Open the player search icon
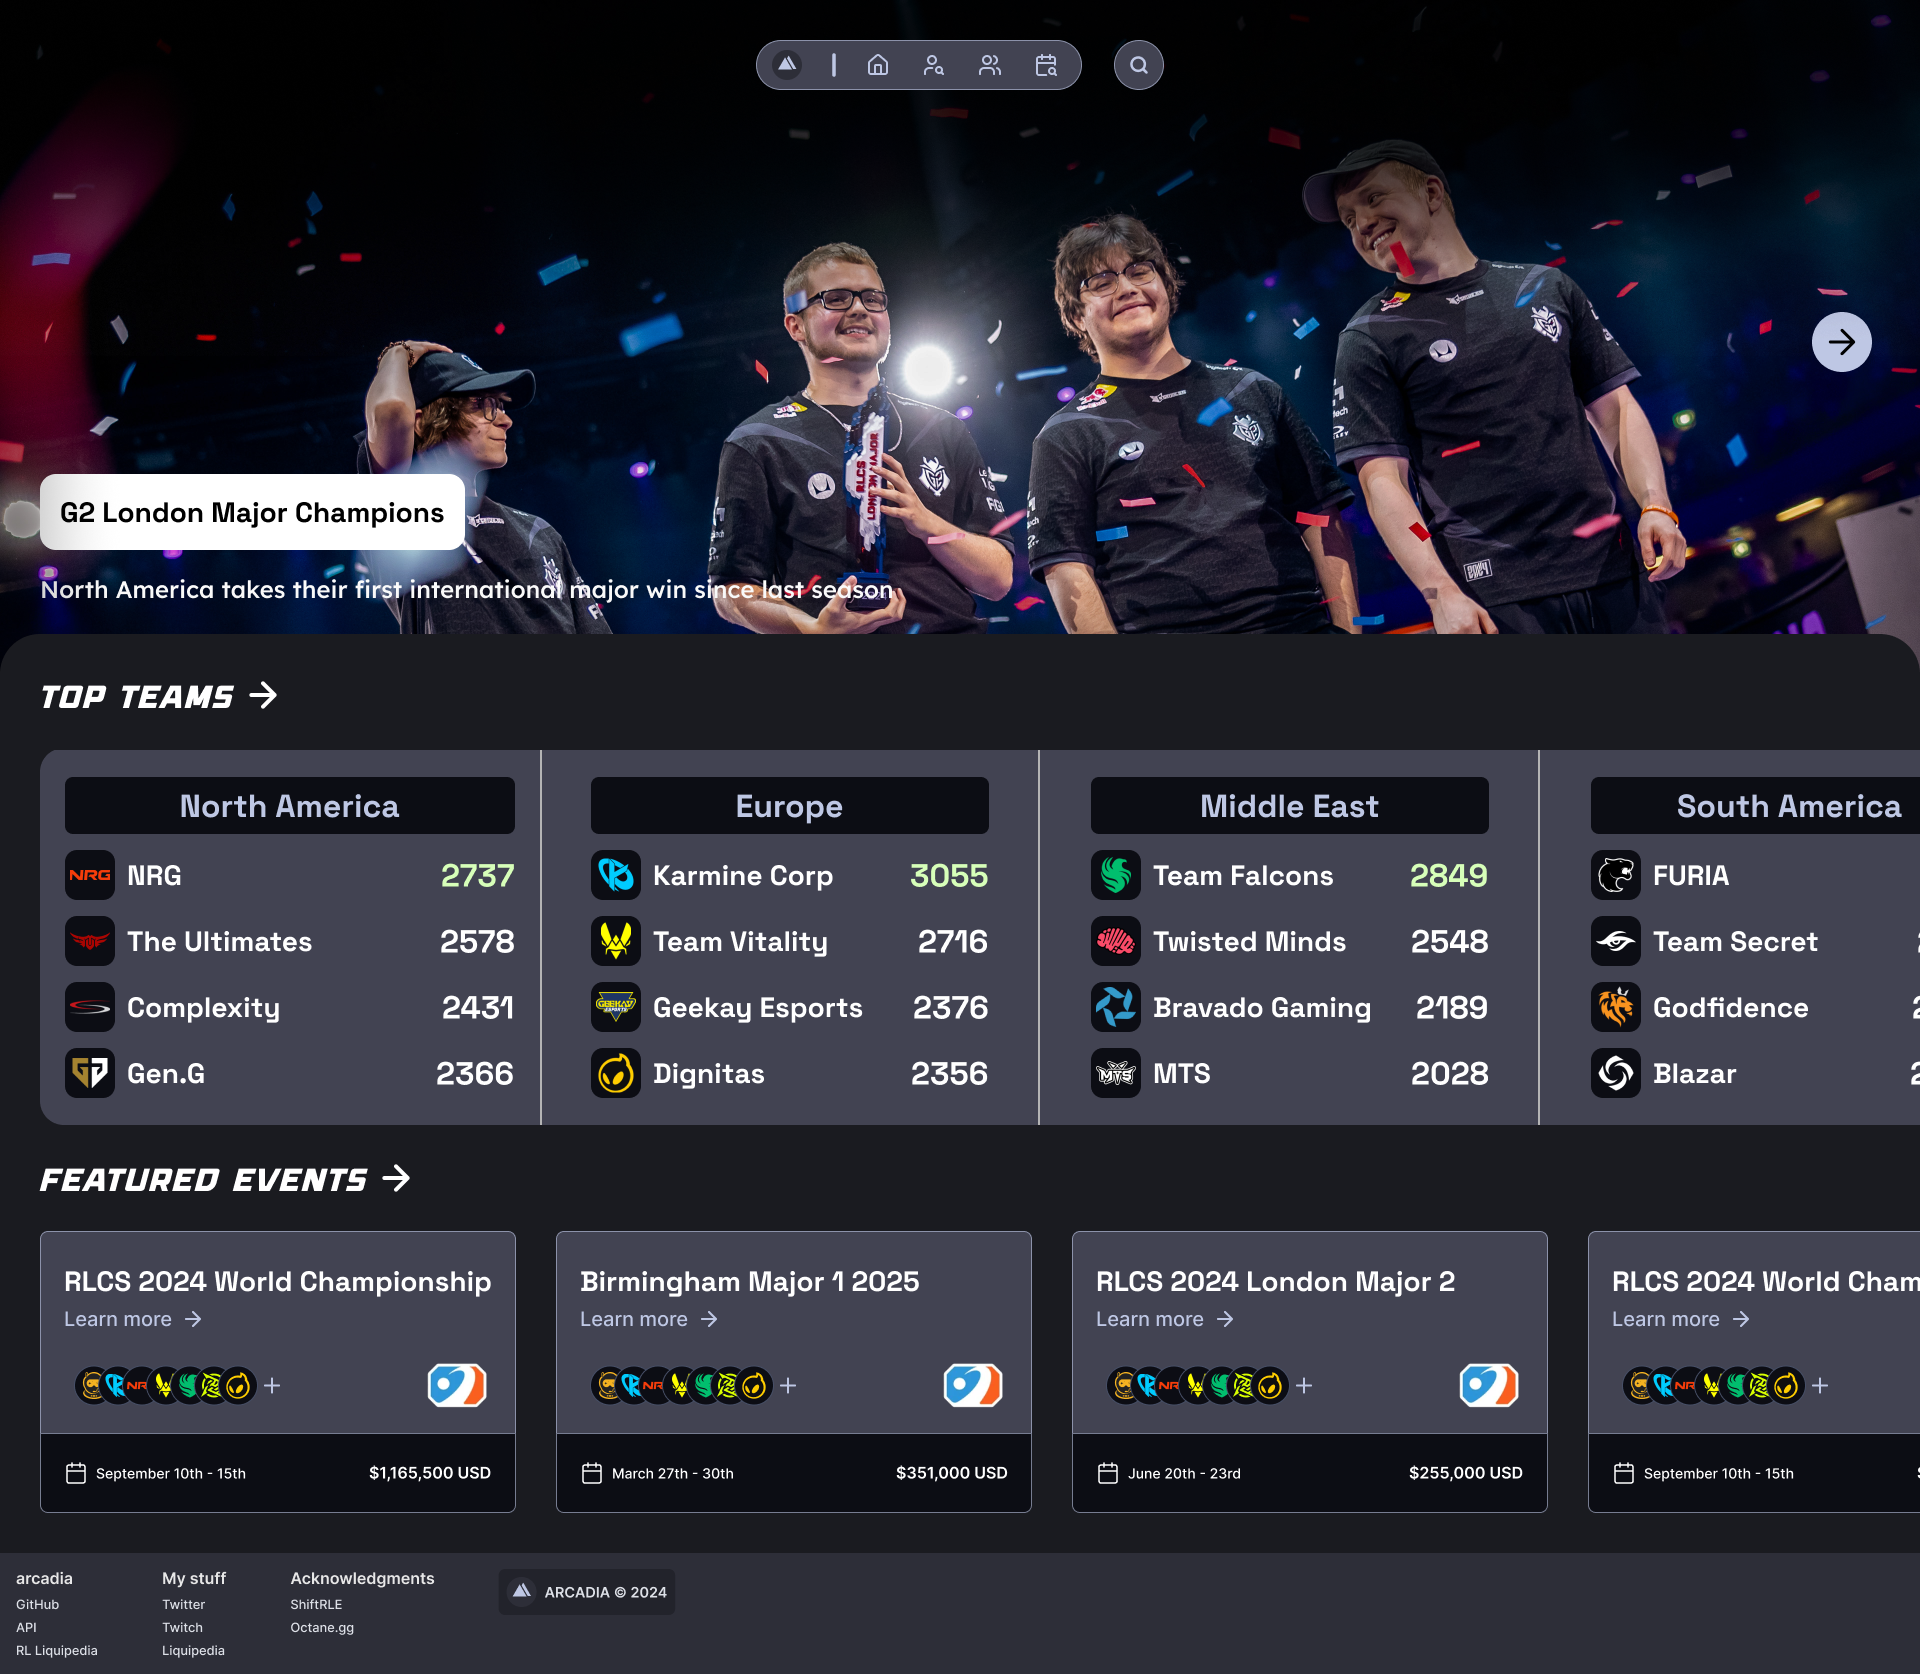Image resolution: width=1920 pixels, height=1674 pixels. (933, 65)
